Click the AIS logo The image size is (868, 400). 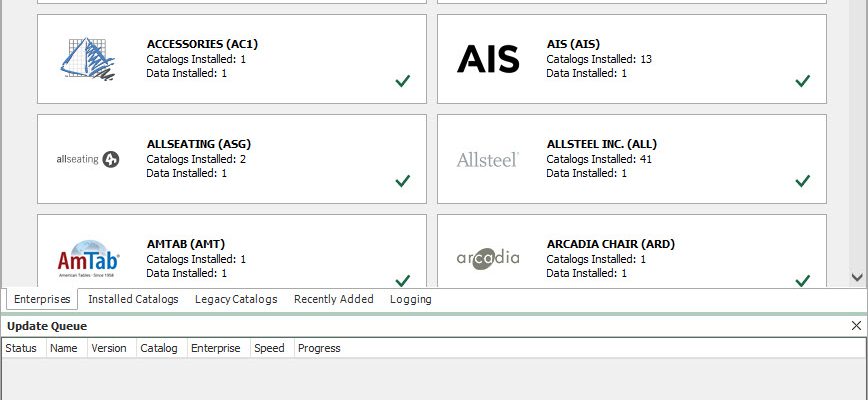point(488,59)
